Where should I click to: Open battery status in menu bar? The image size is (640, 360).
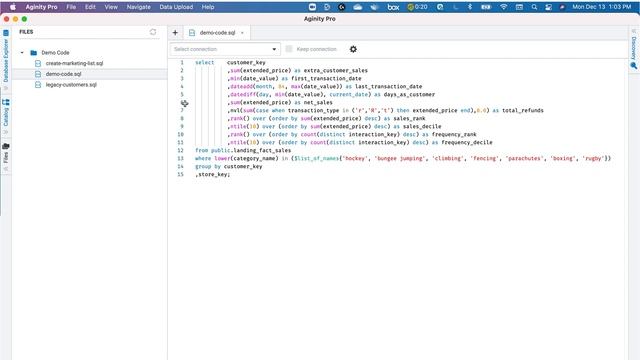(x=486, y=7)
